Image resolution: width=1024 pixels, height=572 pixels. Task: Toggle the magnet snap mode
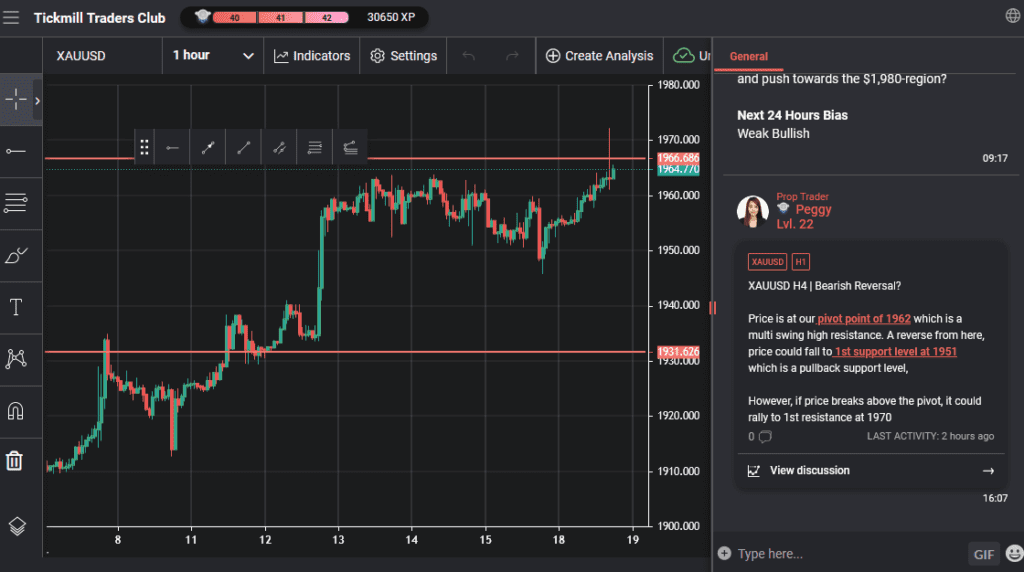pos(16,410)
